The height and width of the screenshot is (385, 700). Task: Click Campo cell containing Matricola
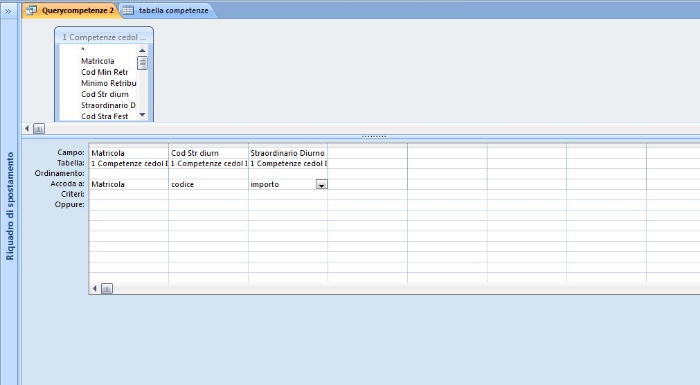129,153
